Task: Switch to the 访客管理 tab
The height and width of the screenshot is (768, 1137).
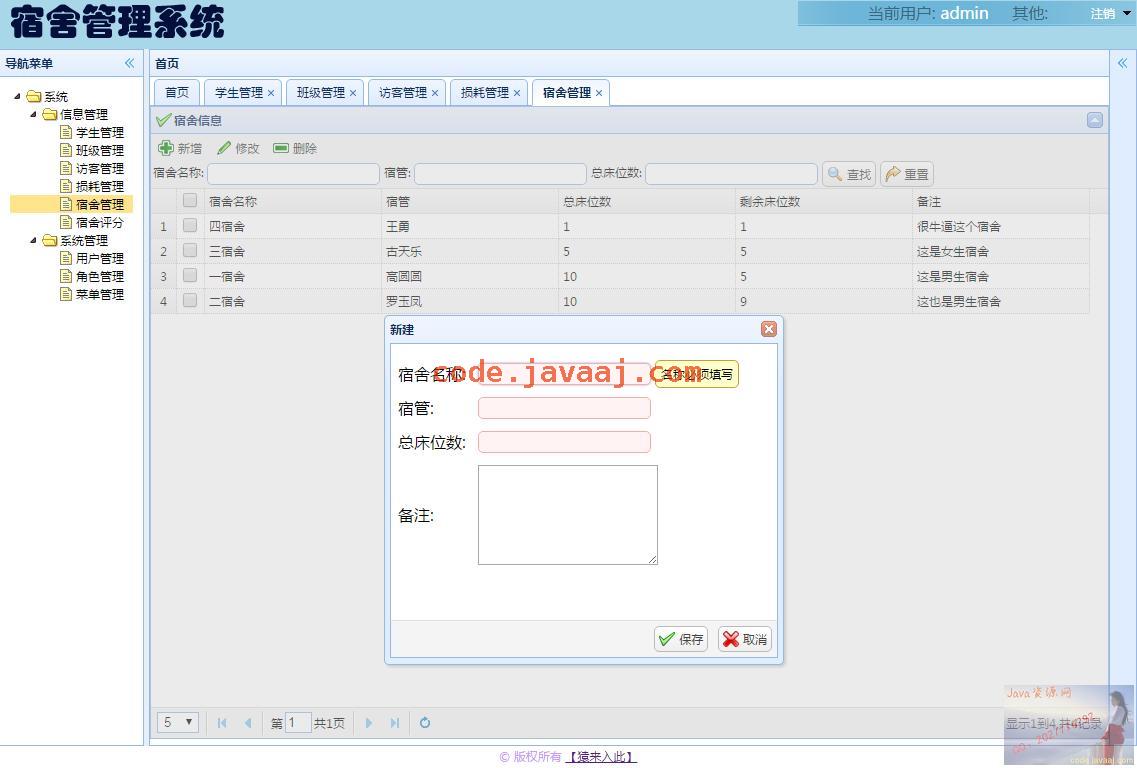Action: click(x=402, y=93)
